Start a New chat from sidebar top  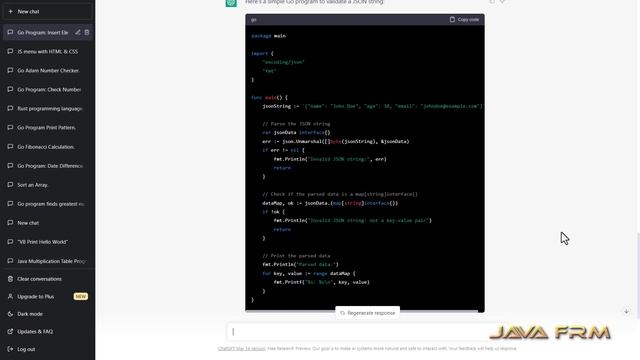point(47,11)
